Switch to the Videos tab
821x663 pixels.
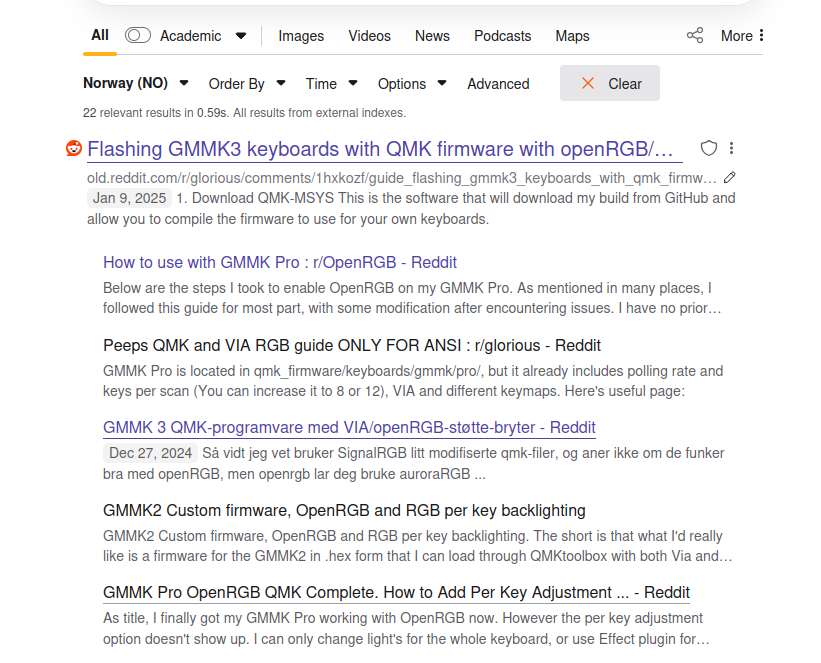[369, 36]
